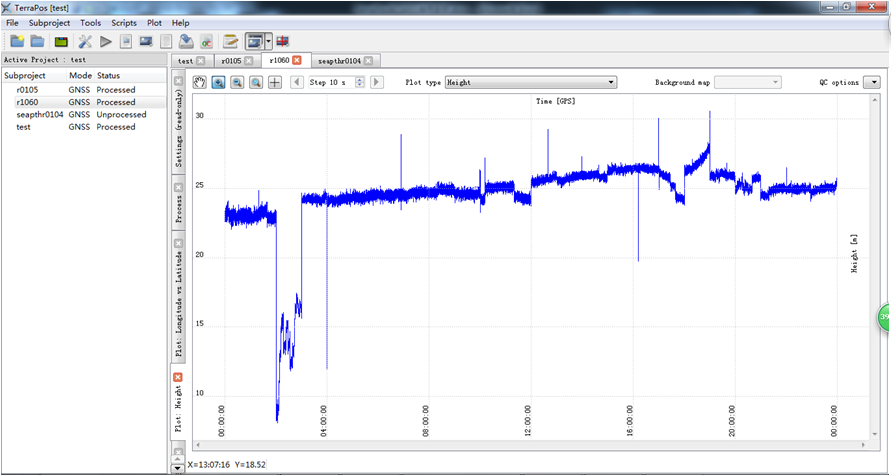Switch to the seapthr0104 tab

tap(341, 61)
